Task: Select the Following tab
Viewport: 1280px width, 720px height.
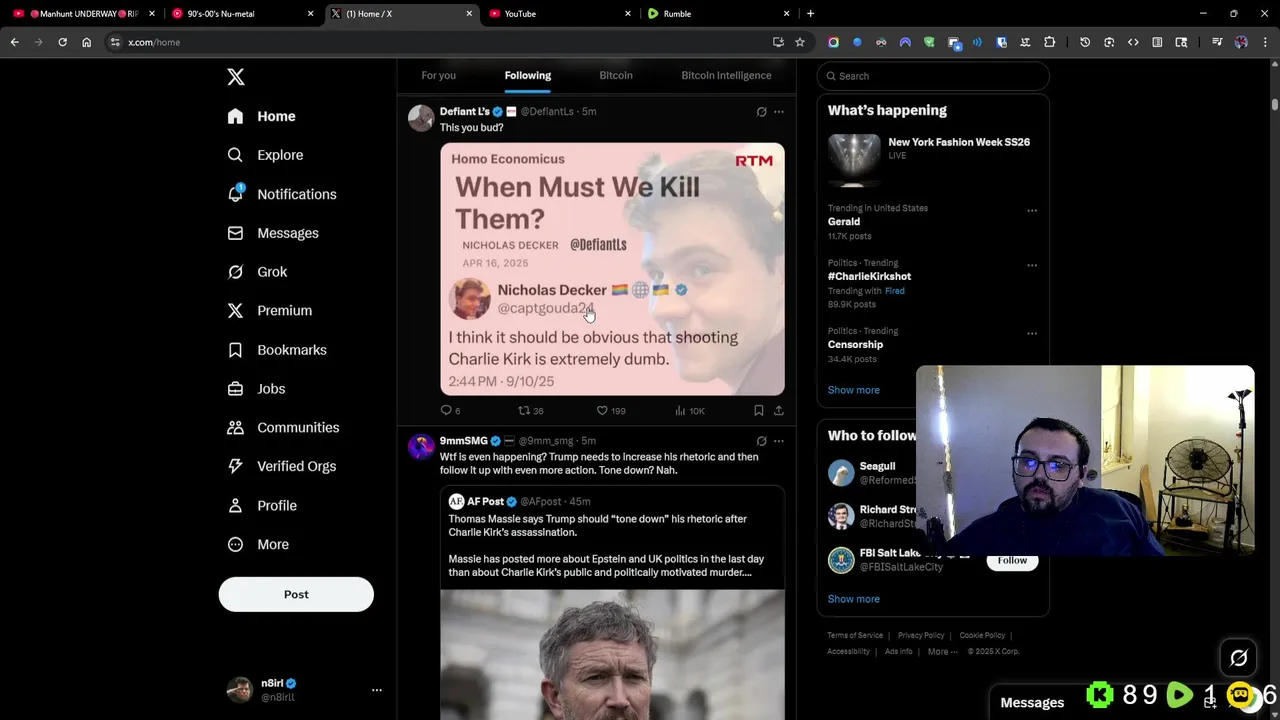Action: pos(527,75)
